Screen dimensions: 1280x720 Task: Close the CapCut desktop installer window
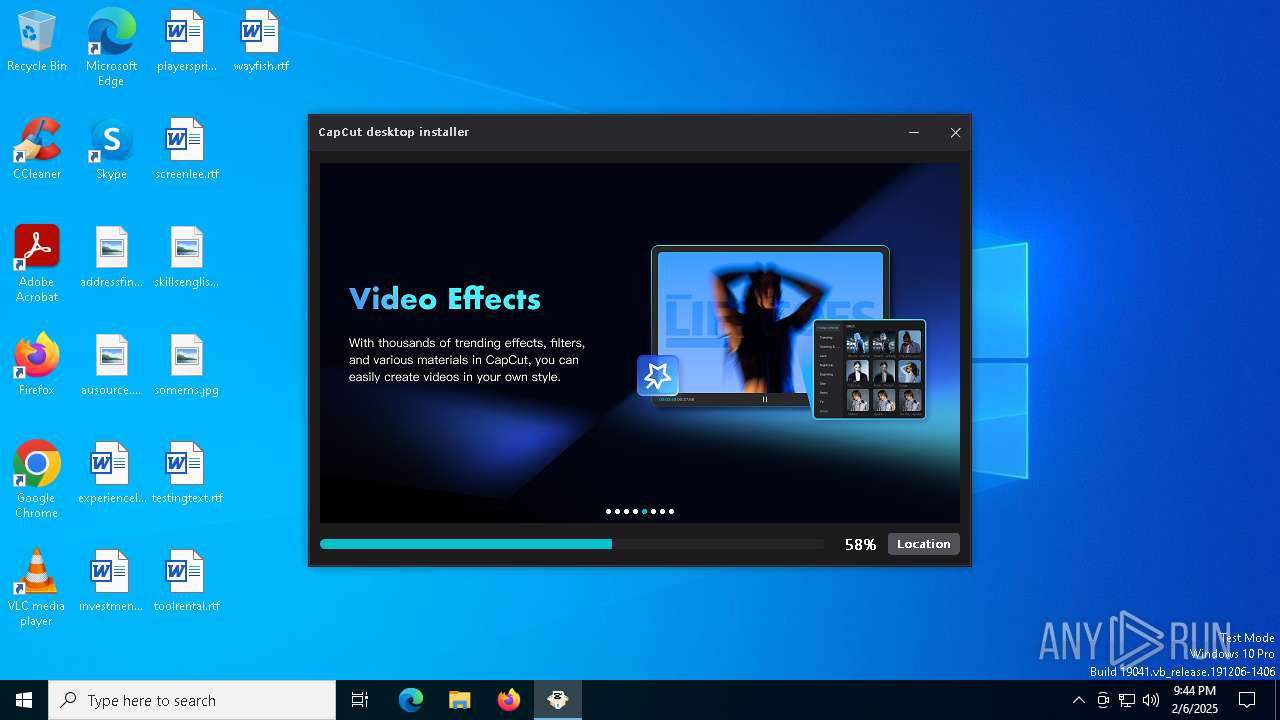(x=955, y=132)
